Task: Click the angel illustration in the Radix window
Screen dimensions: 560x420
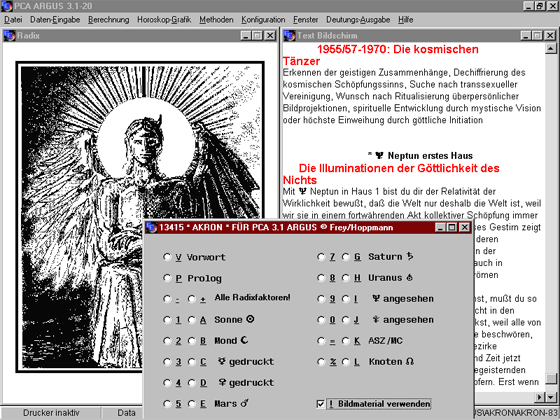Action: click(140, 217)
